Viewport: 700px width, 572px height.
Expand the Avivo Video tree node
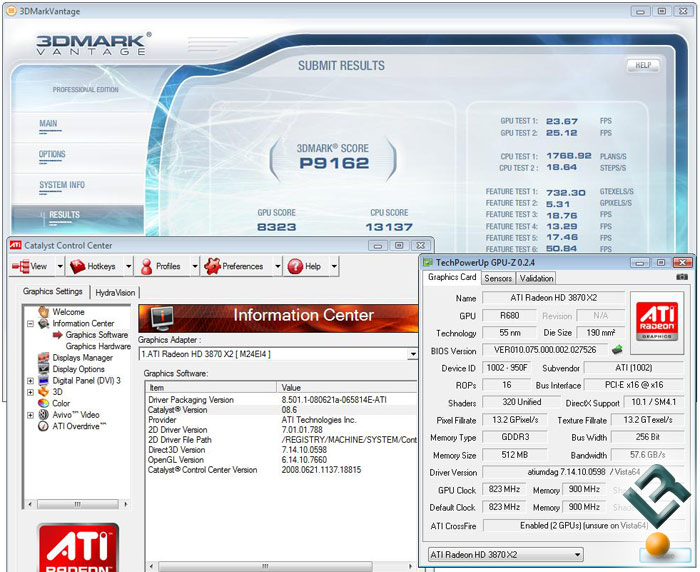click(x=30, y=415)
